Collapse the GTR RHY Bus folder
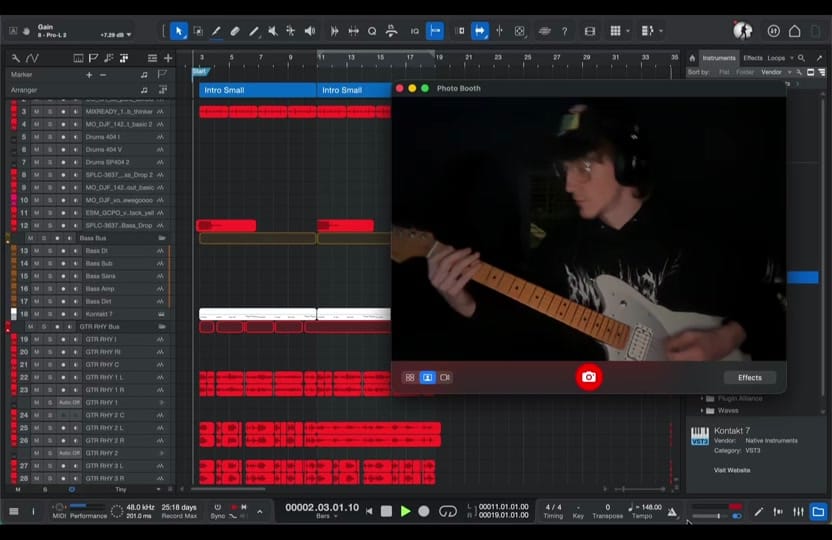 click(162, 327)
